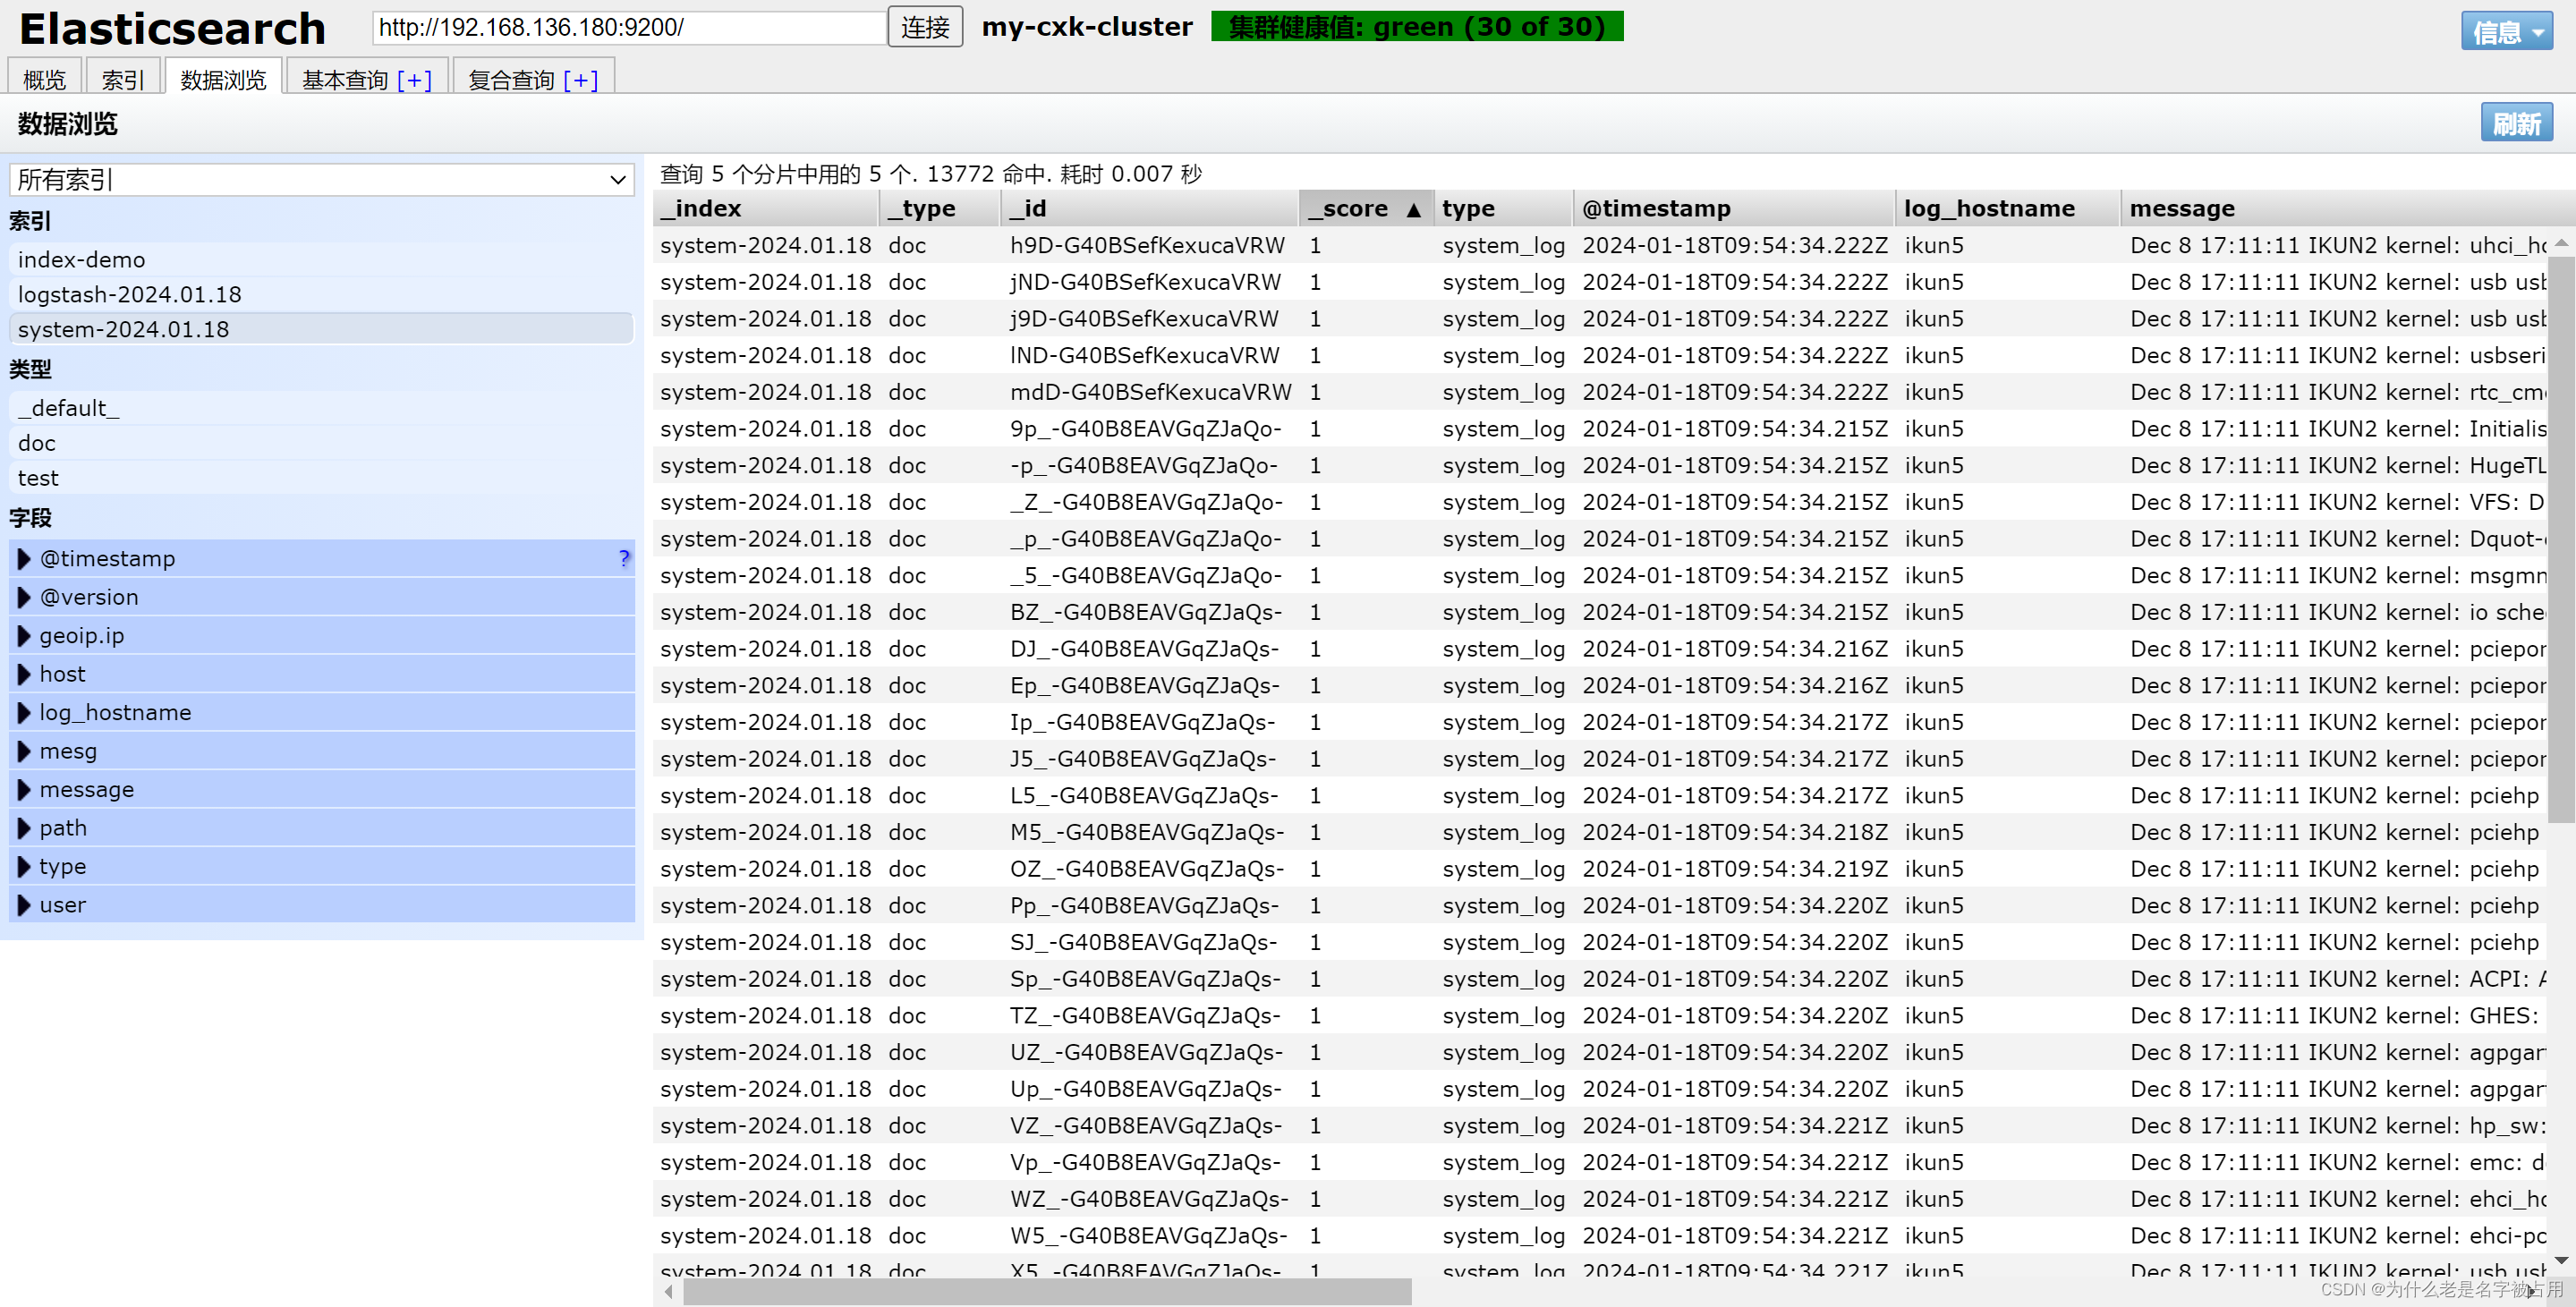Click the 刷新 refresh button
Screen dimensions: 2576x1307
[x=2515, y=123]
